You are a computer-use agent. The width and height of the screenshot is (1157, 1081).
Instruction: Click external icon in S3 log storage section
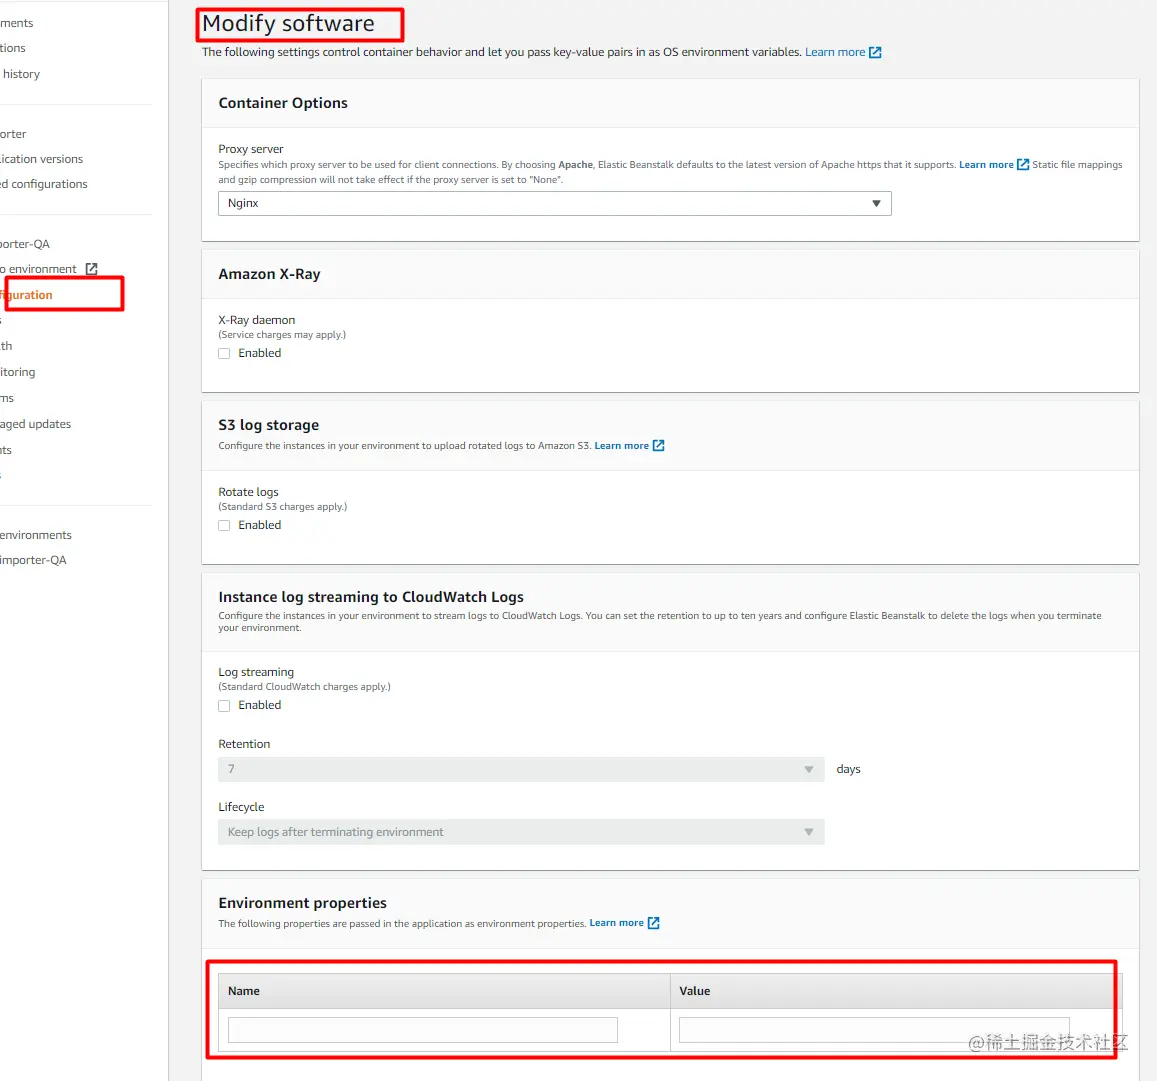tap(658, 446)
